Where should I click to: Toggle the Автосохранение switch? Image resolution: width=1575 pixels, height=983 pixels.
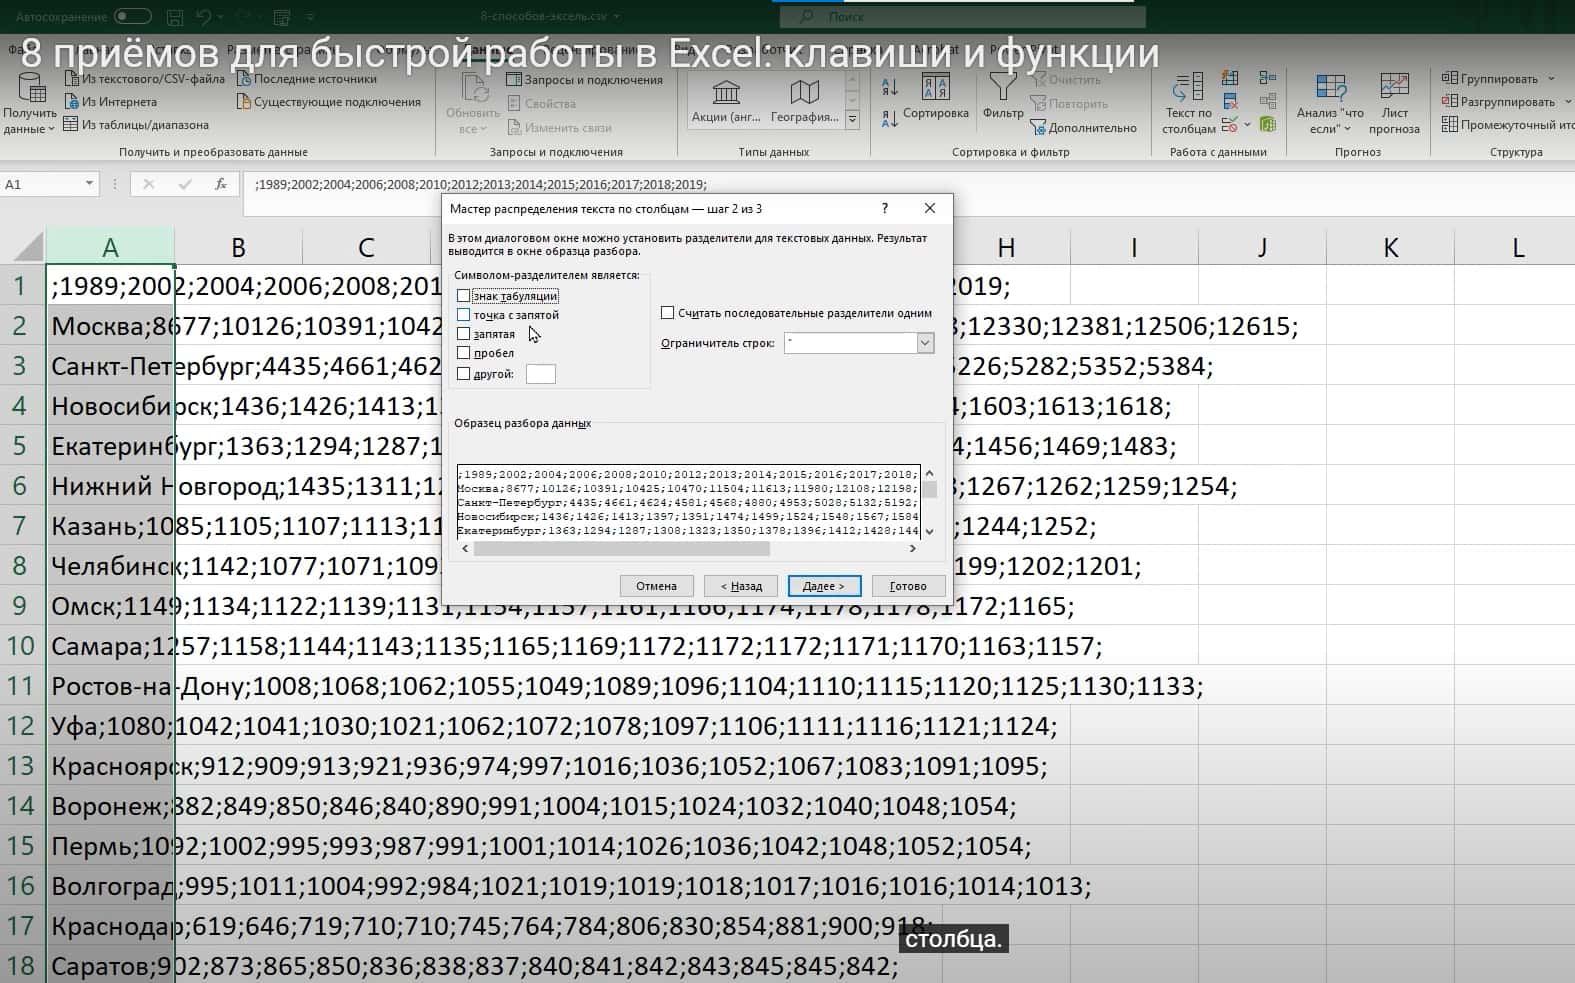[132, 16]
